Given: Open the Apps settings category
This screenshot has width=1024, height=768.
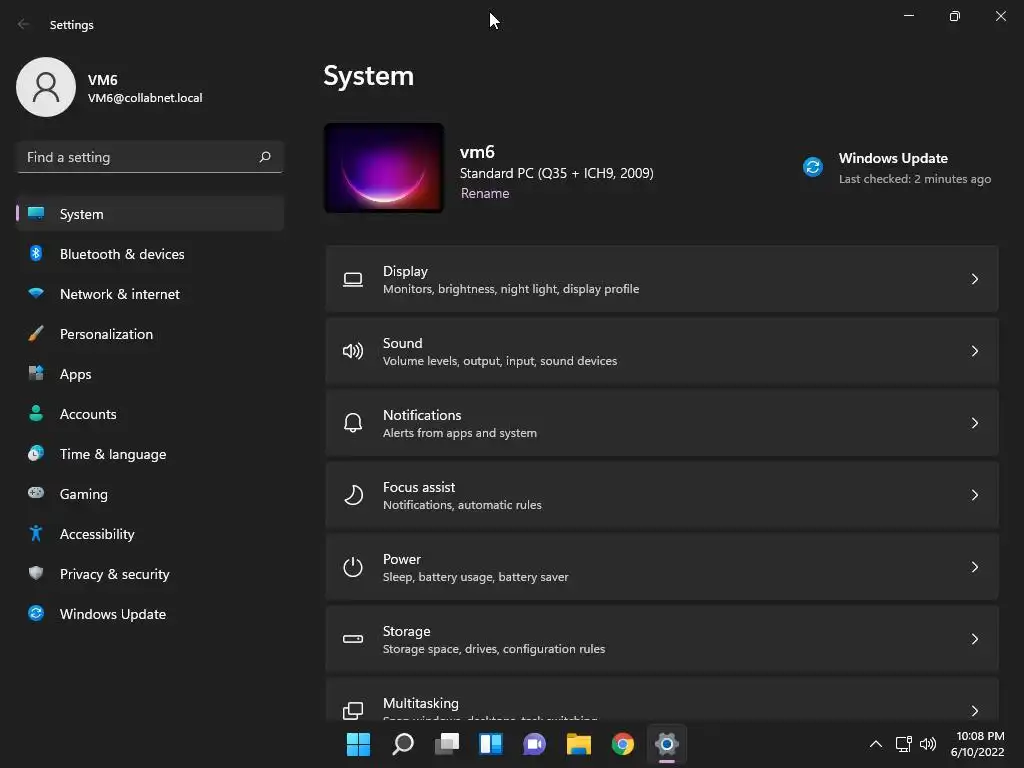Looking at the screenshot, I should [x=150, y=374].
